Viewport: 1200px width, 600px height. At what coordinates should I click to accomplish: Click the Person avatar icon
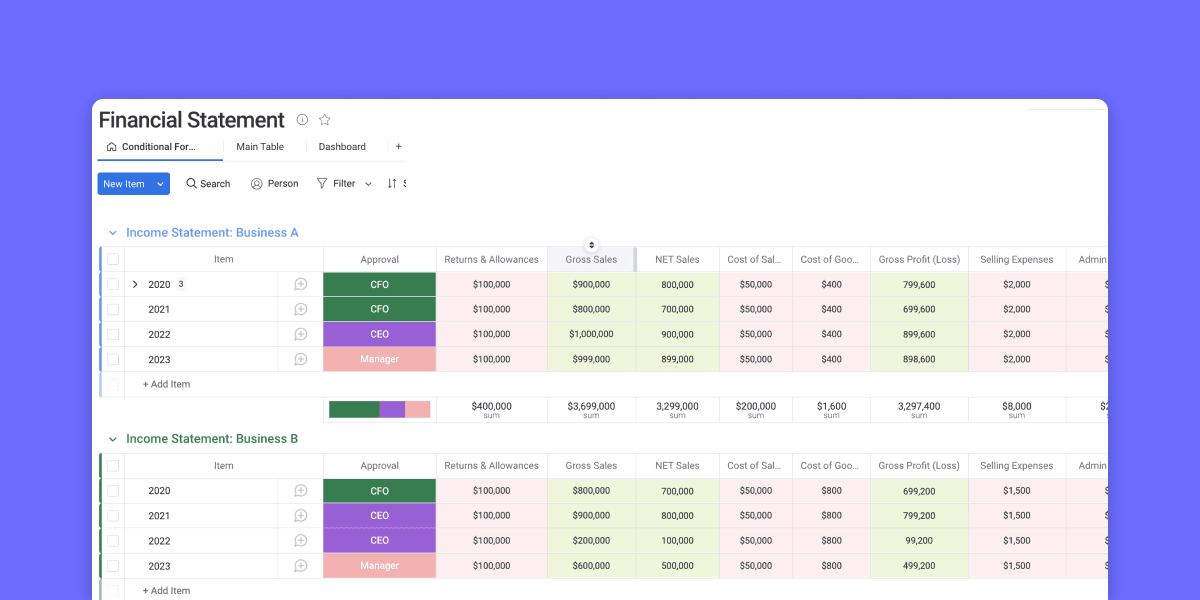[257, 184]
